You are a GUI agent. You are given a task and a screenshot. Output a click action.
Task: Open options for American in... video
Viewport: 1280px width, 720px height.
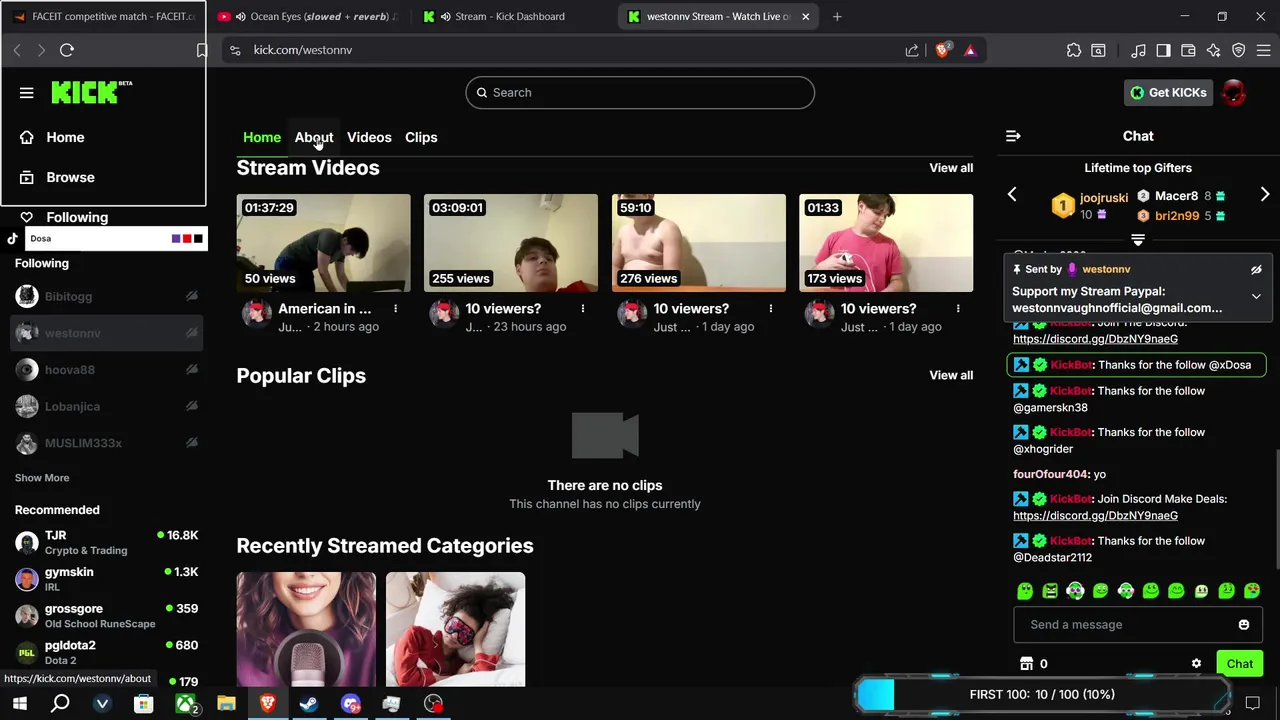tap(395, 309)
